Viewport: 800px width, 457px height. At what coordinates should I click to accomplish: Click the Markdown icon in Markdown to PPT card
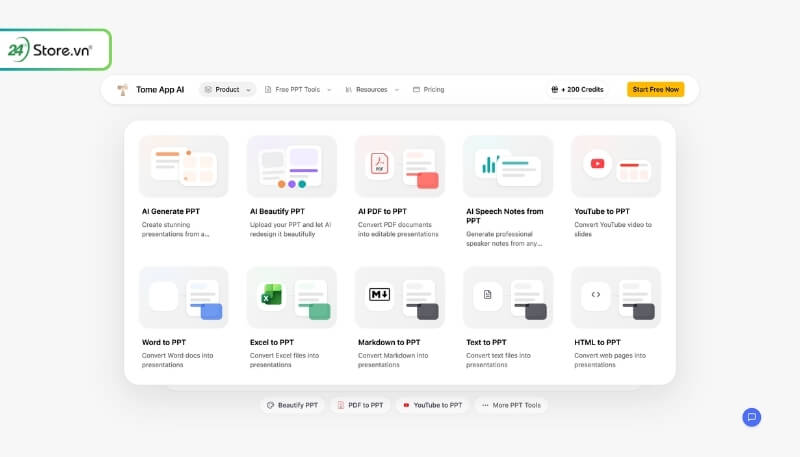pyautogui.click(x=379, y=294)
